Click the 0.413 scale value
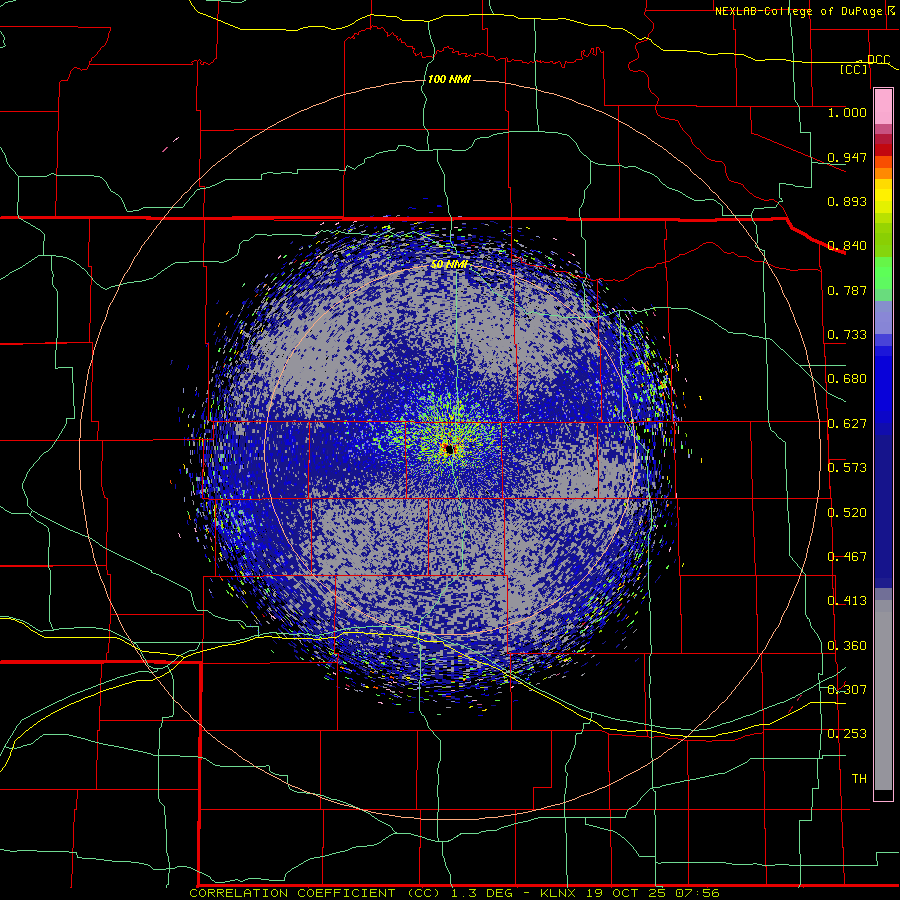 (847, 601)
